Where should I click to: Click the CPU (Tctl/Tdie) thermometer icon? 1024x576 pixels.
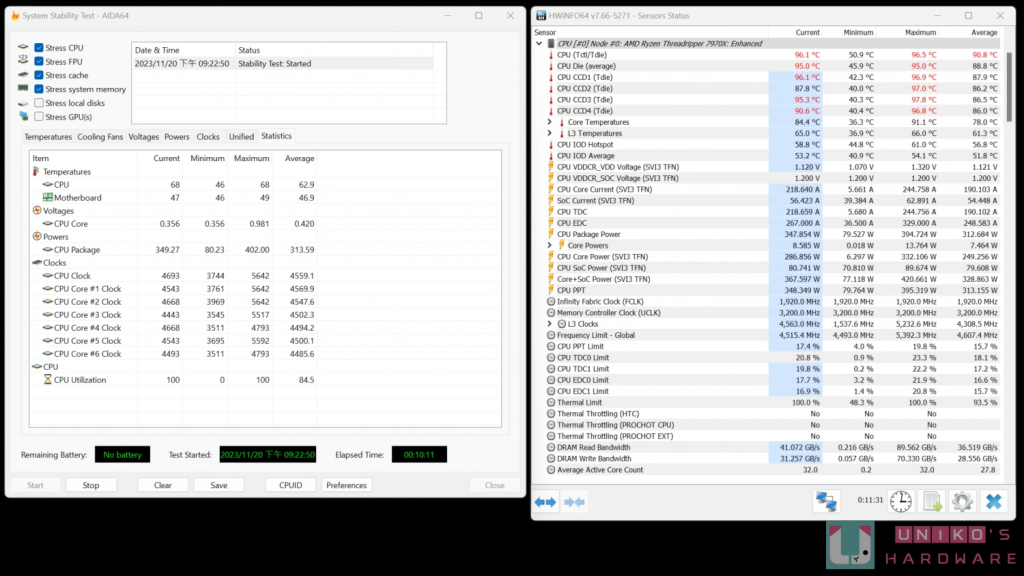[x=551, y=55]
